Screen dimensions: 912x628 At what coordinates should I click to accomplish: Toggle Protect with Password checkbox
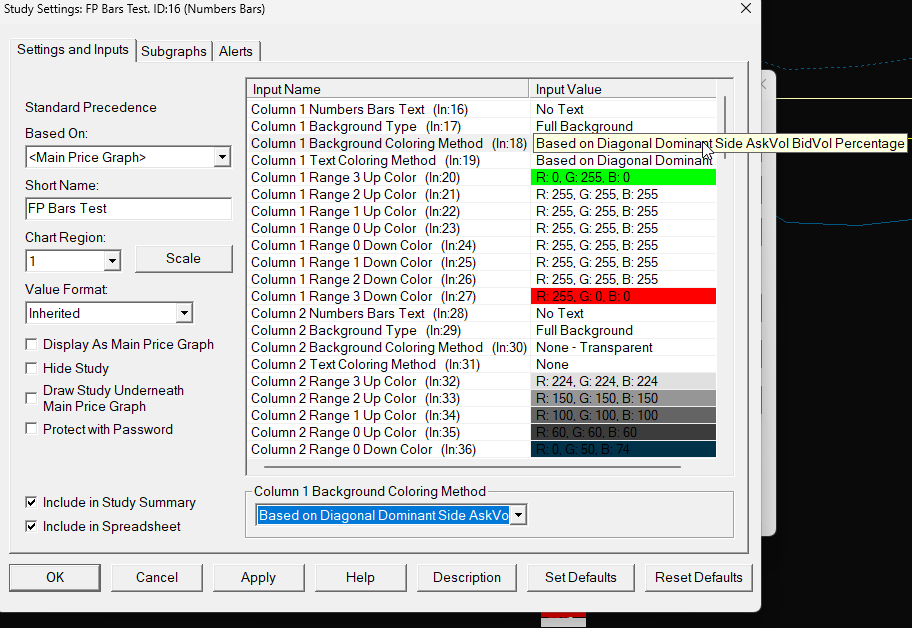(31, 429)
